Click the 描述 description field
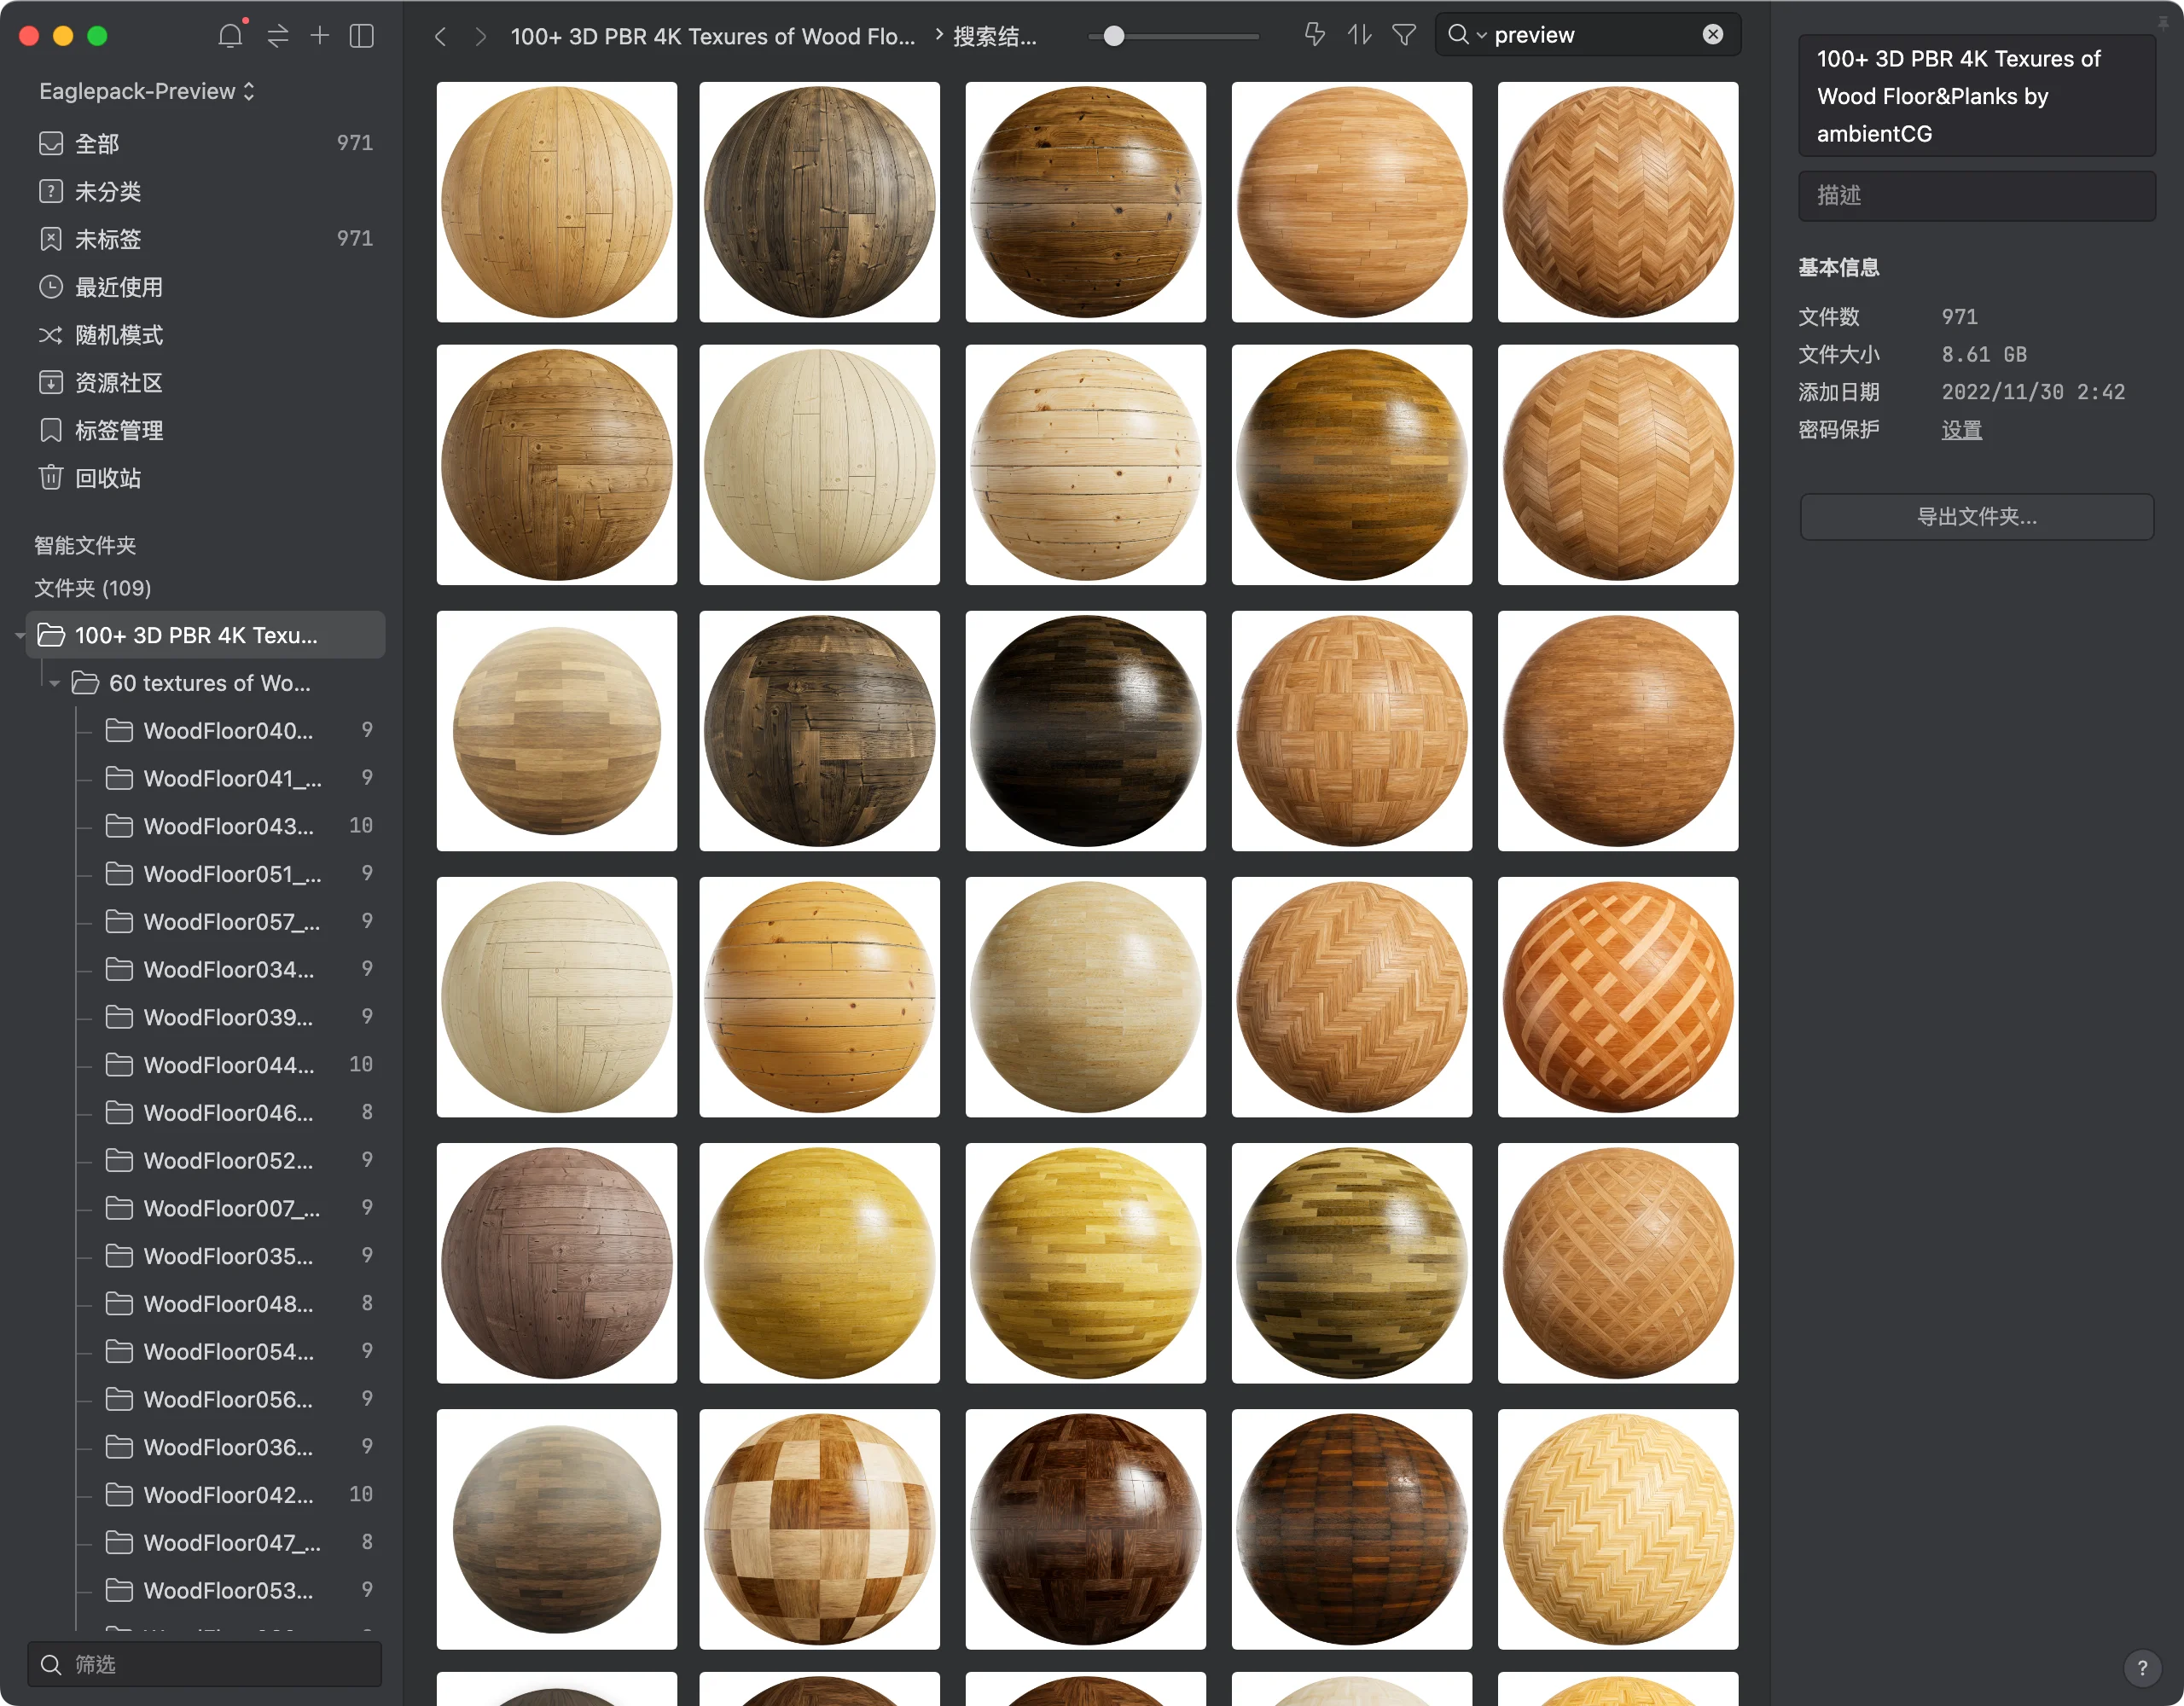The image size is (2184, 1706). coord(1976,195)
